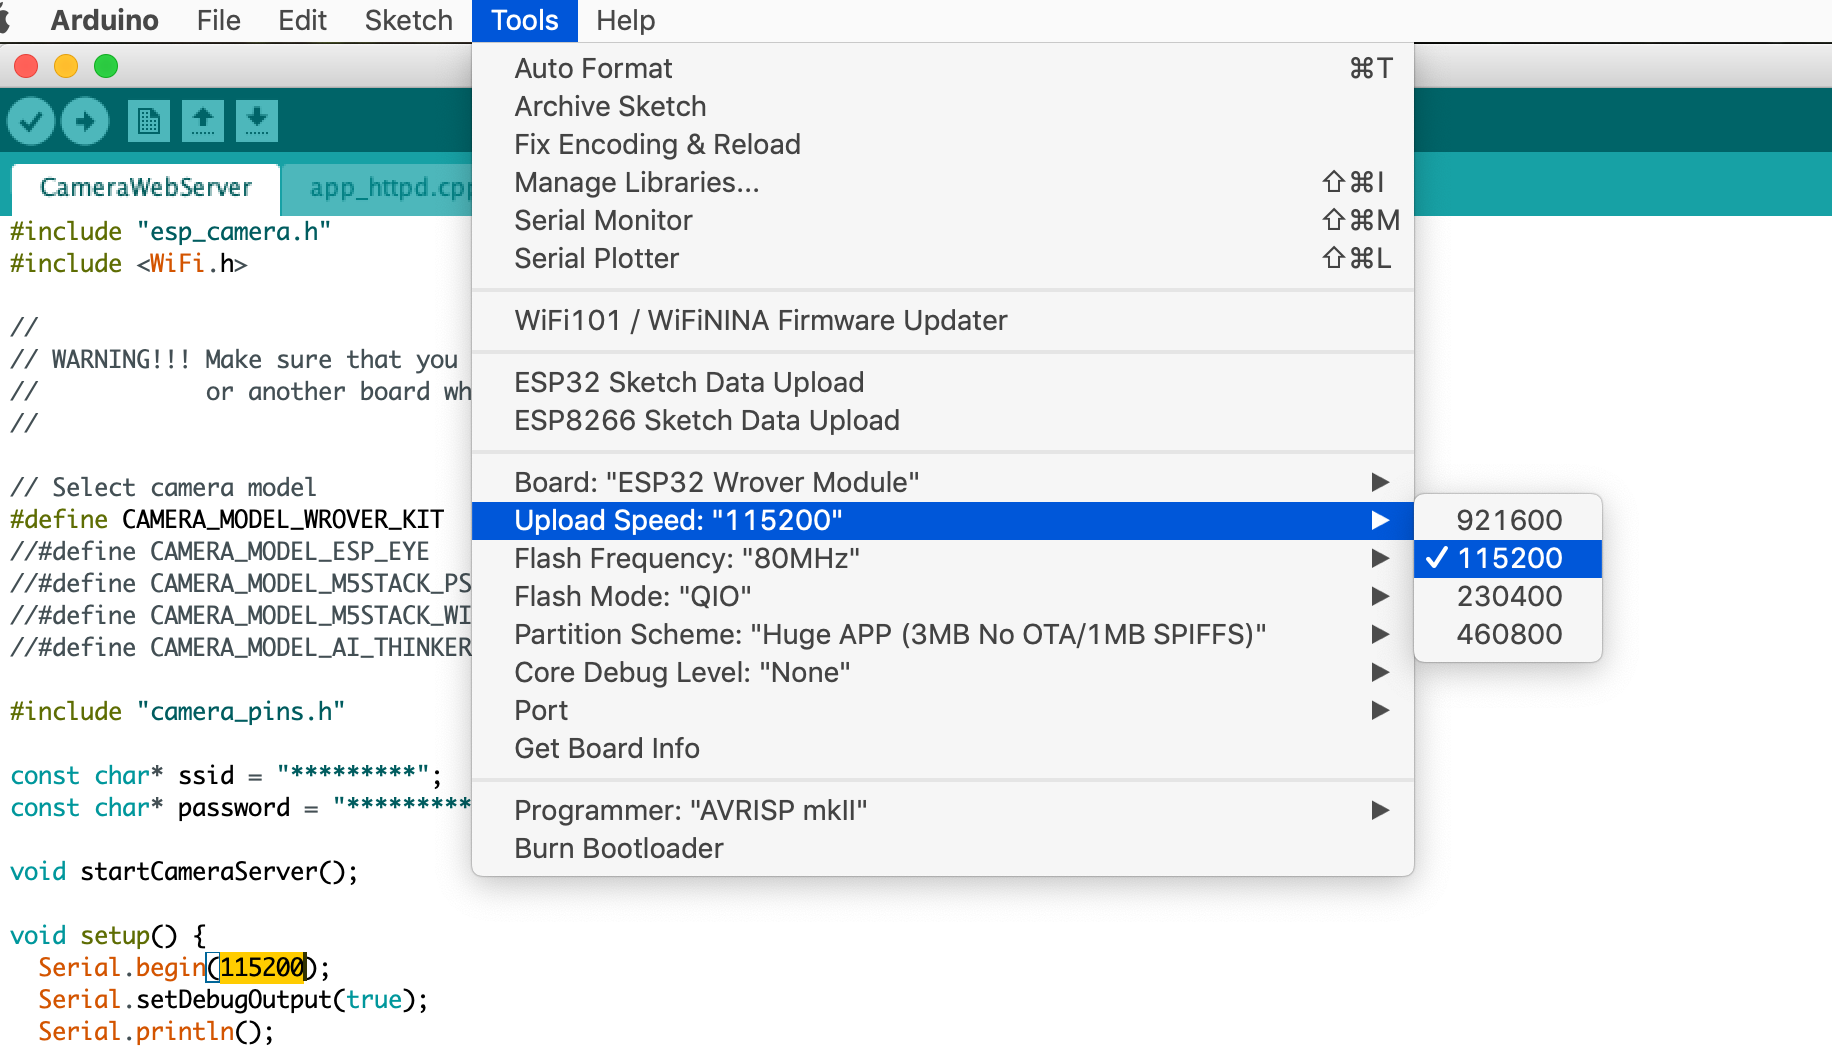Click the ssid string value
This screenshot has width=1832, height=1064.
coord(353,775)
